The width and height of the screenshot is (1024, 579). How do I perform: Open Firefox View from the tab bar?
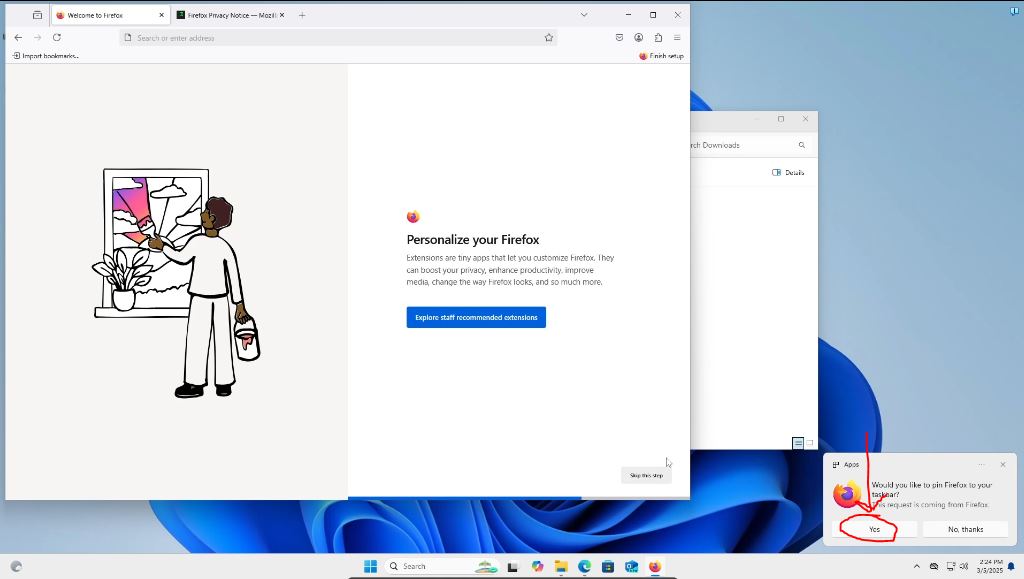click(x=37, y=15)
